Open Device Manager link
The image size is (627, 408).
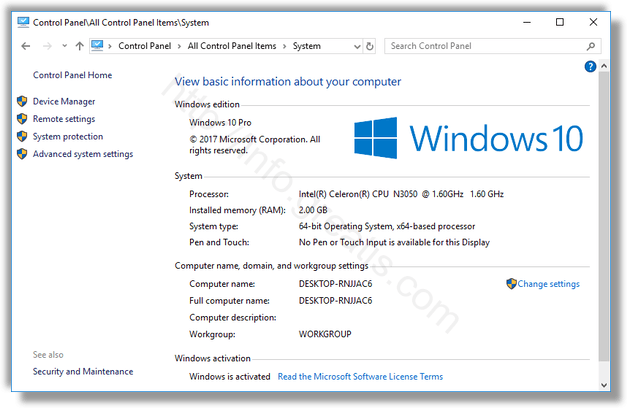point(64,102)
